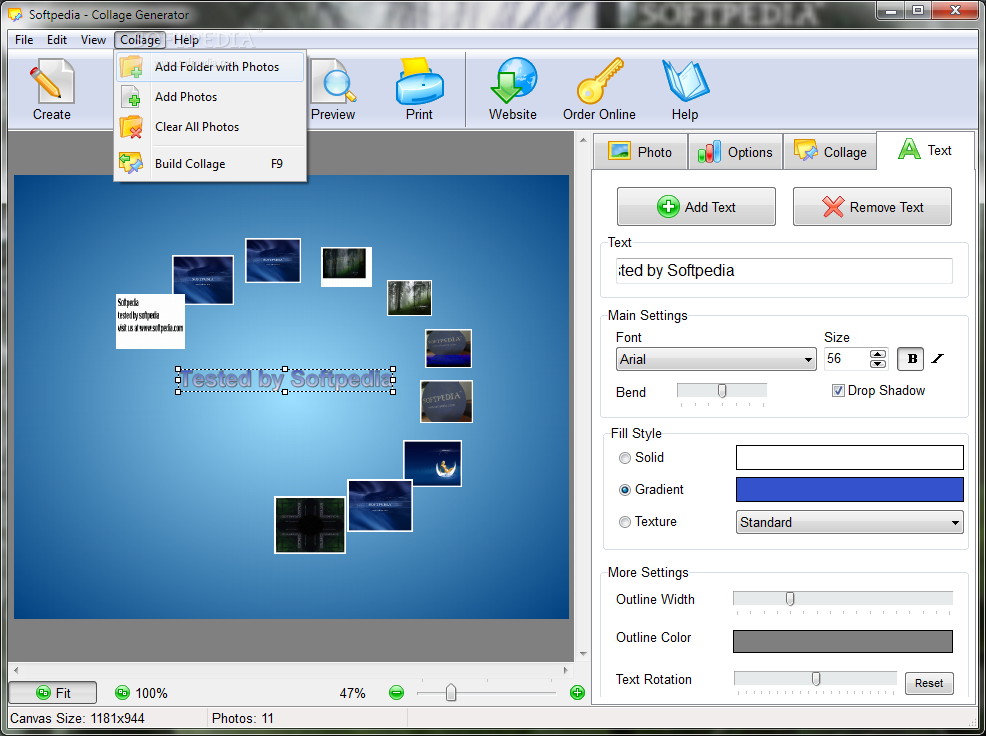Open the File menu
This screenshot has height=736, width=986.
coord(24,40)
